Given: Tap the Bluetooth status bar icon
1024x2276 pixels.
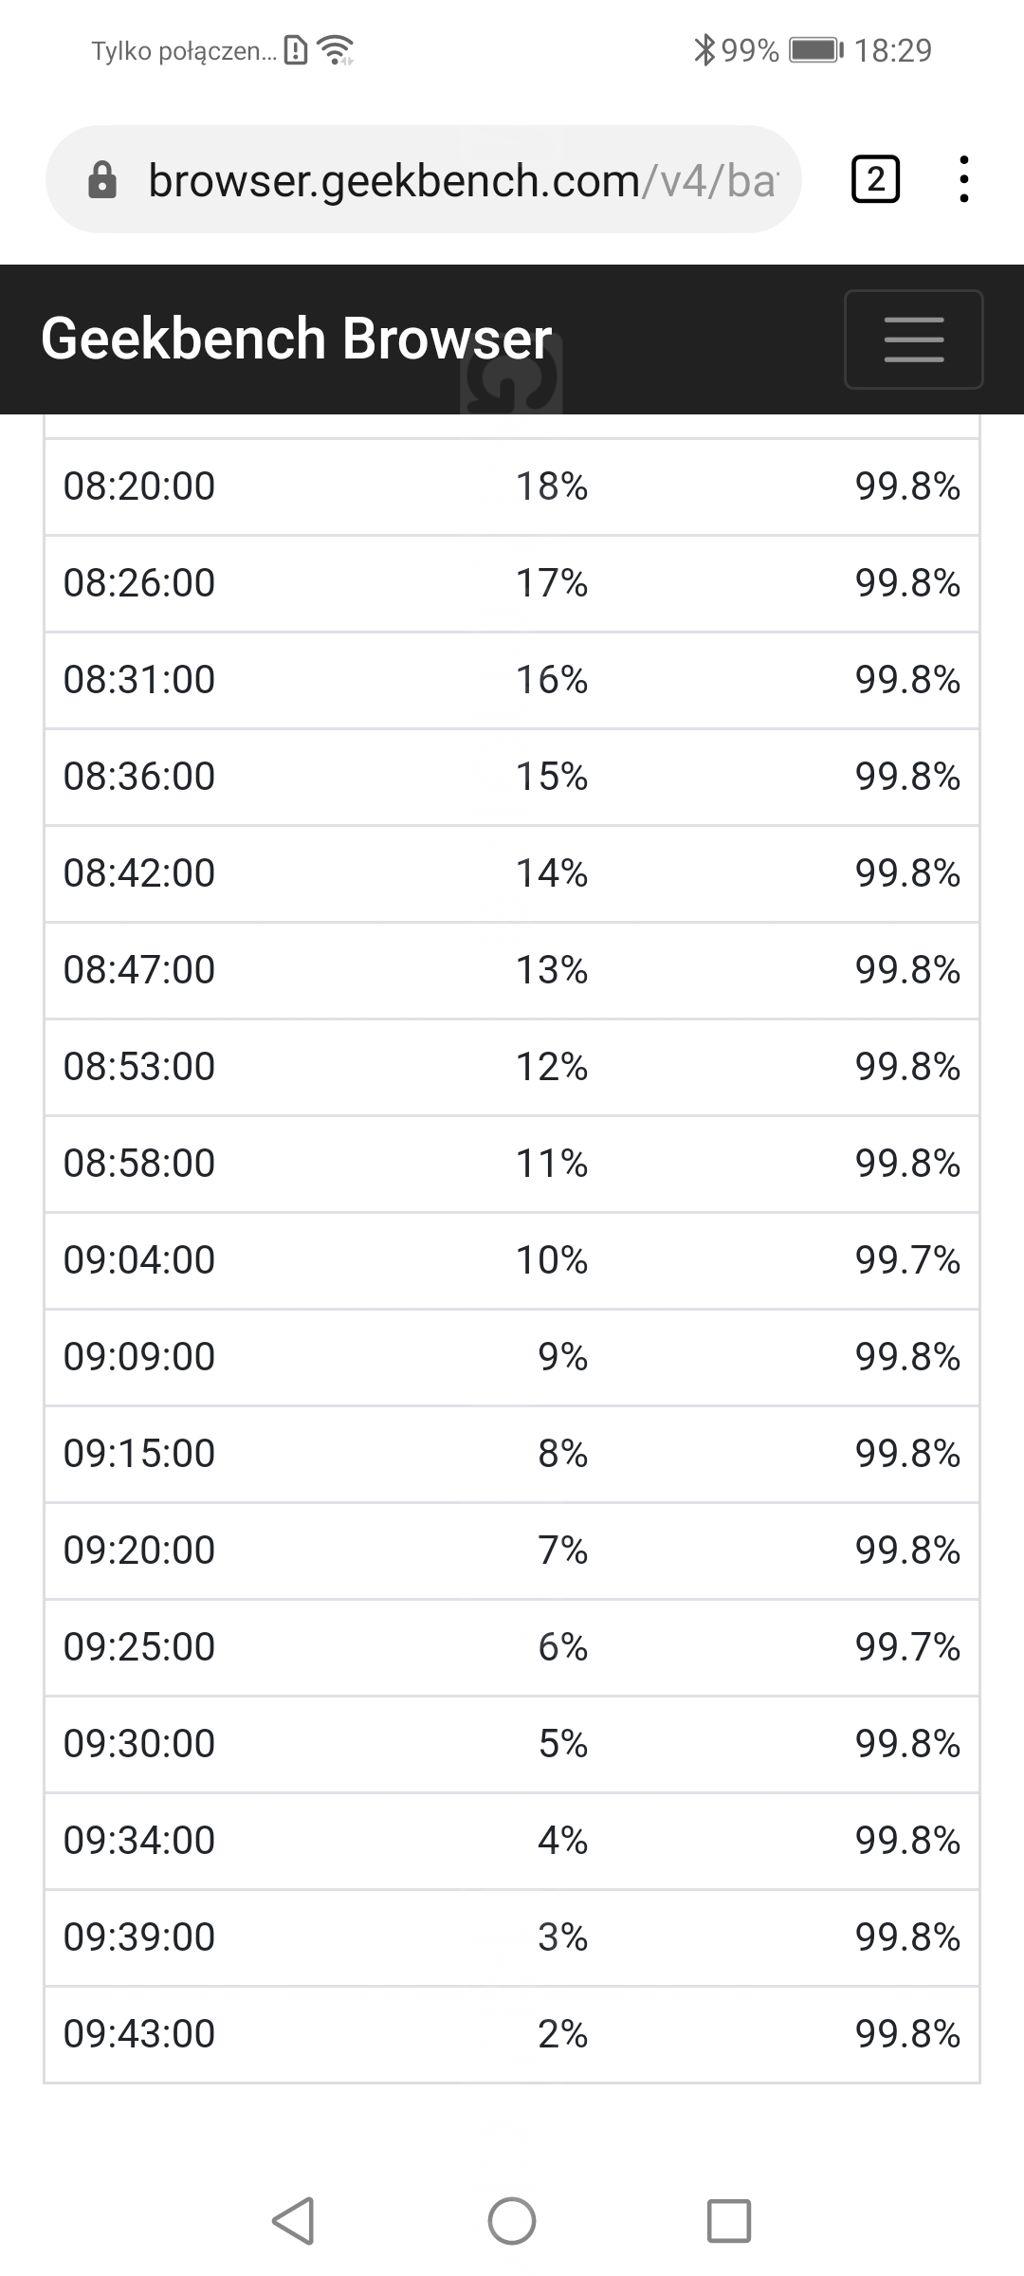Looking at the screenshot, I should coord(704,49).
